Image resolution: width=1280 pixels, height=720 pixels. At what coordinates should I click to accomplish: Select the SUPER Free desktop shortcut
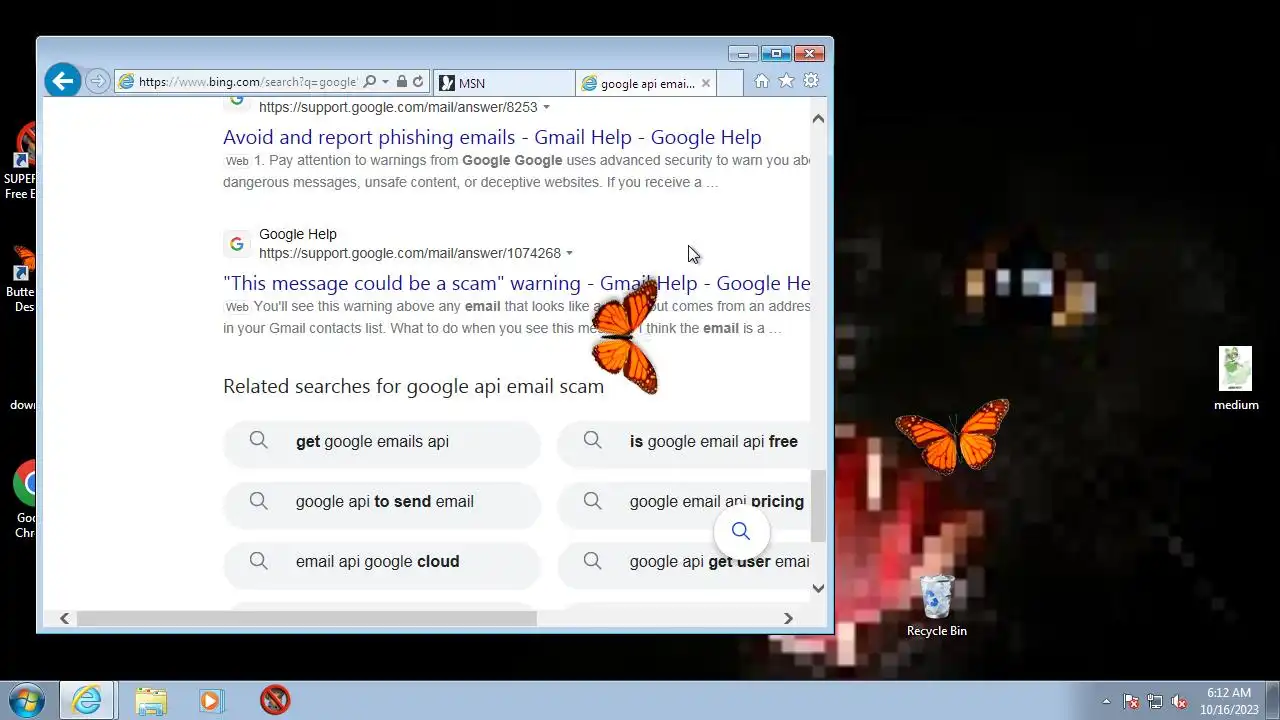[20, 162]
